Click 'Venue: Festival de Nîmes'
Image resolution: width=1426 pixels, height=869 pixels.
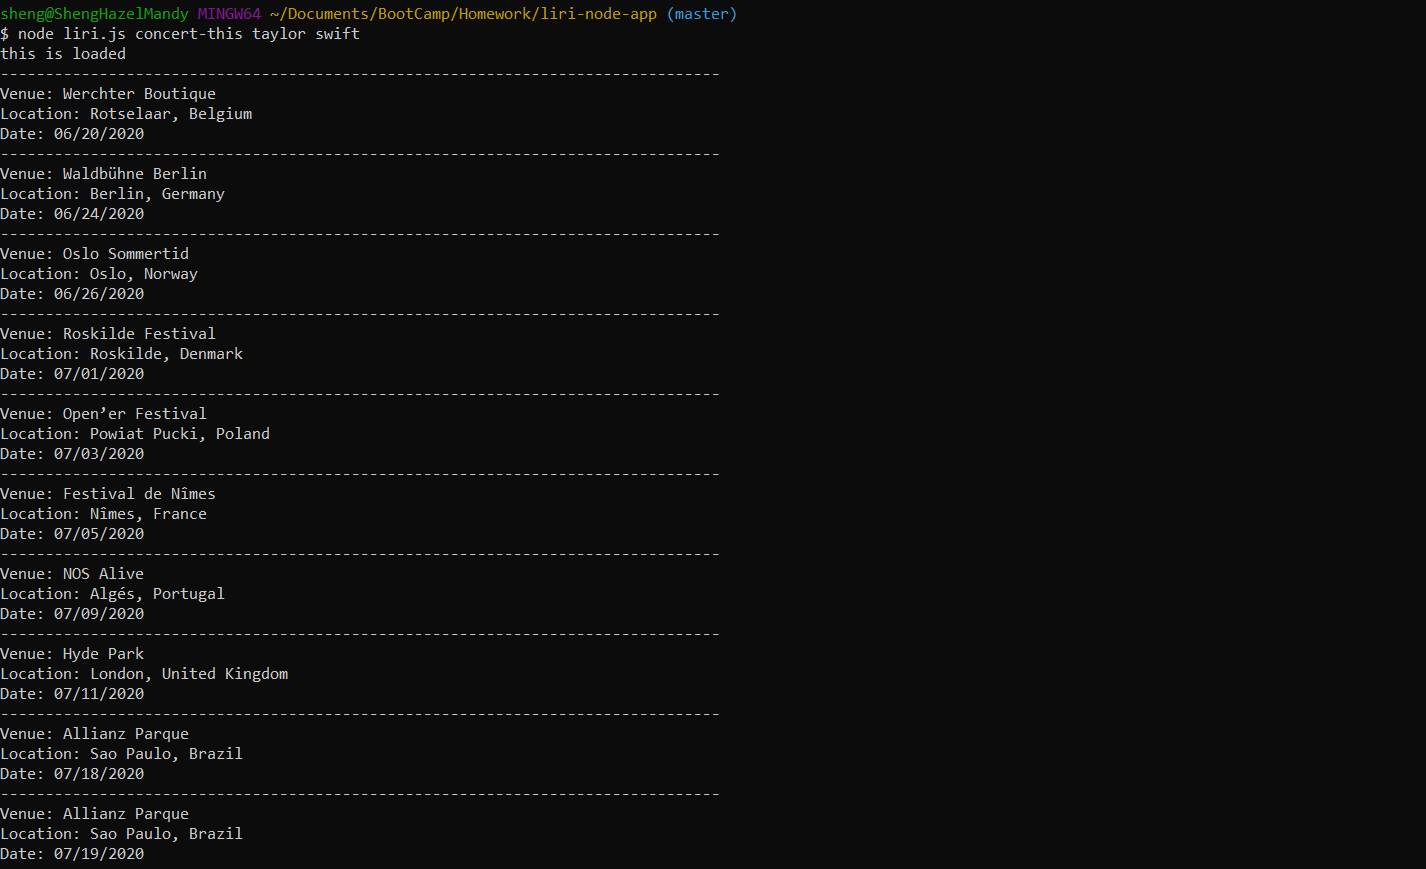pos(107,493)
